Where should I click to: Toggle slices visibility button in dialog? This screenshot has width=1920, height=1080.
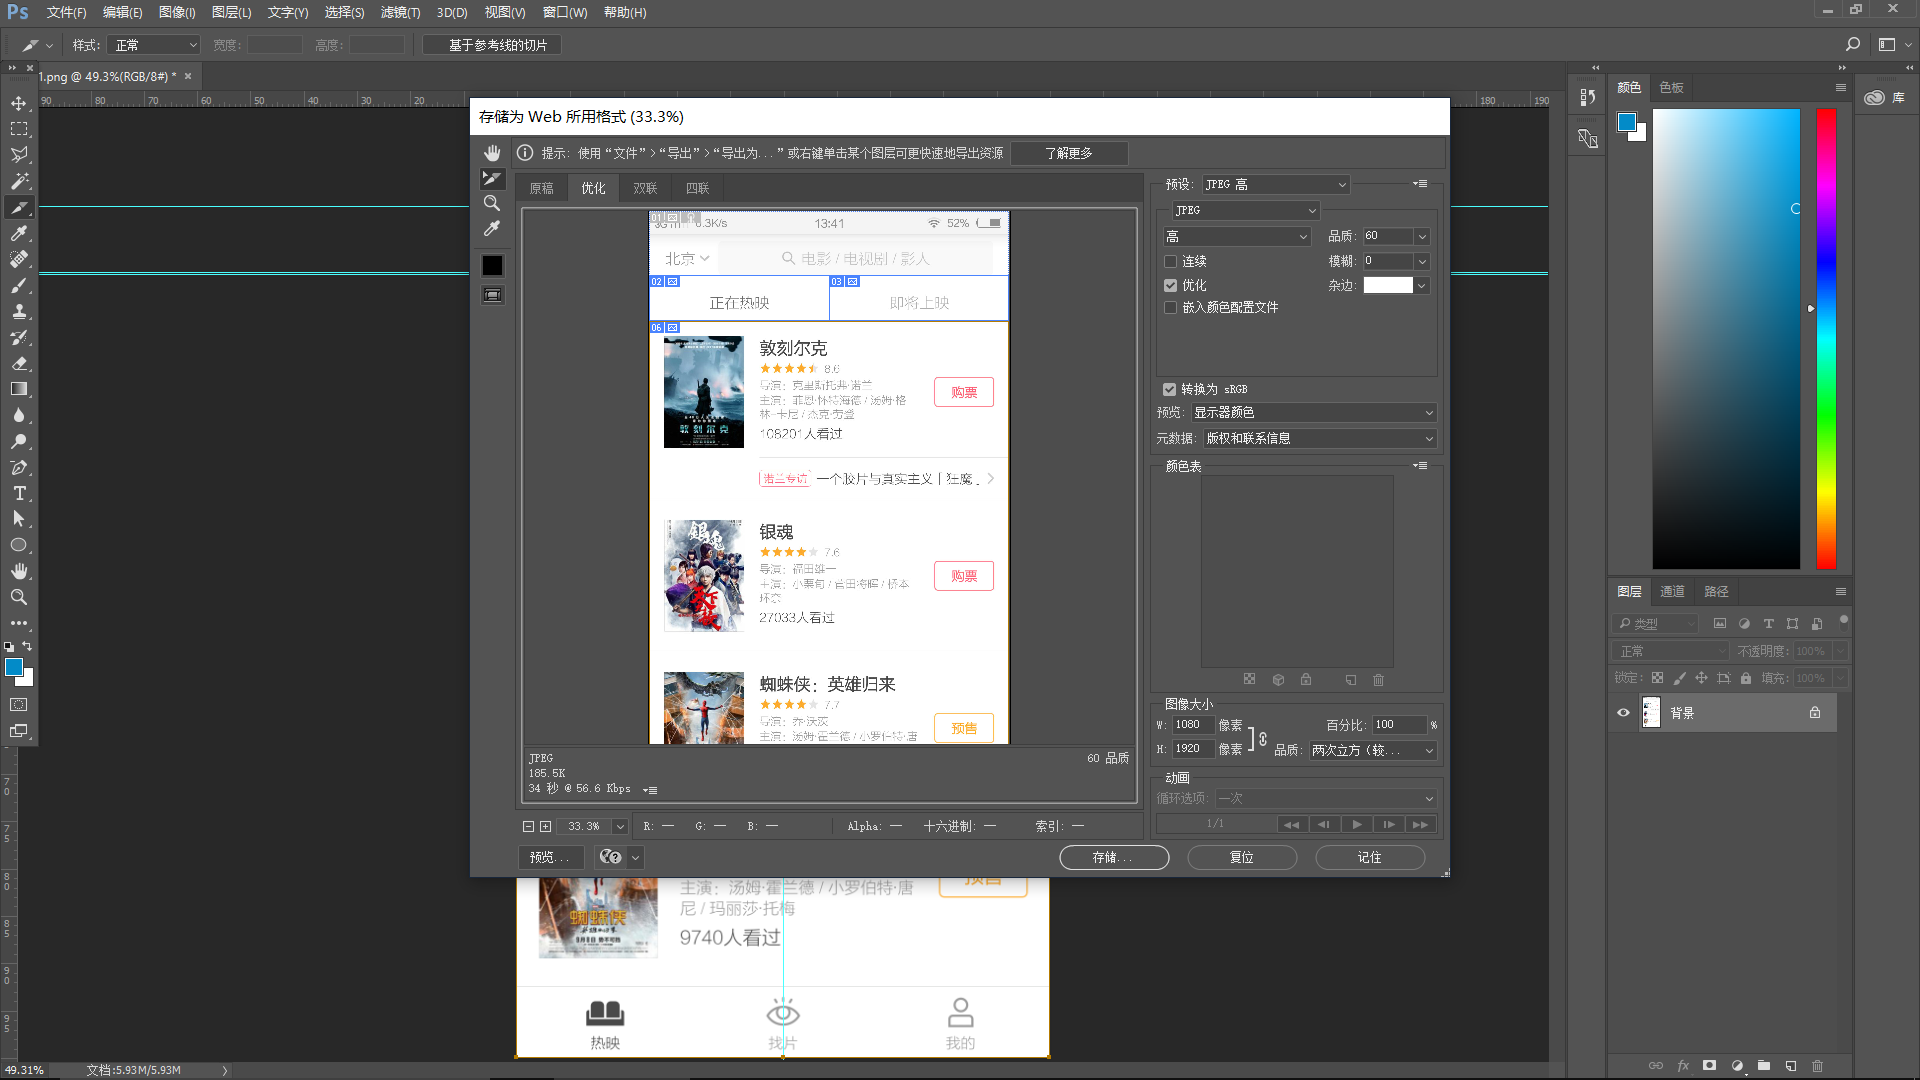pos(492,295)
